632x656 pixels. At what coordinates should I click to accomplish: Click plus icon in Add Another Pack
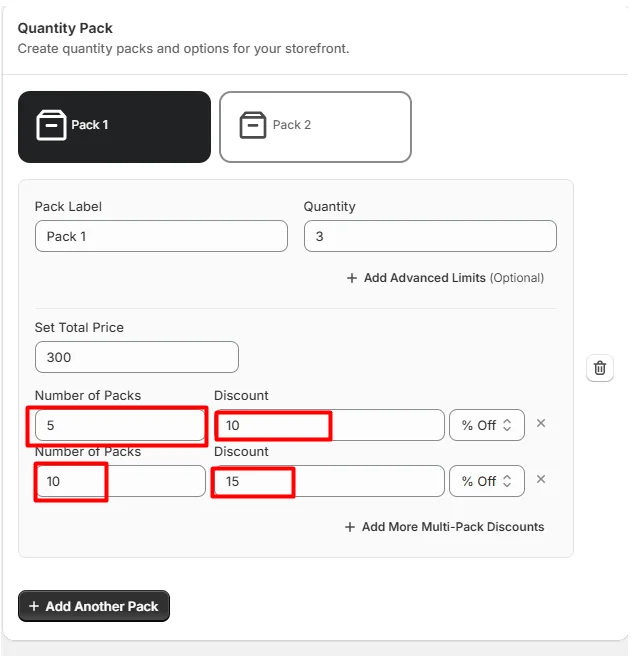point(34,606)
